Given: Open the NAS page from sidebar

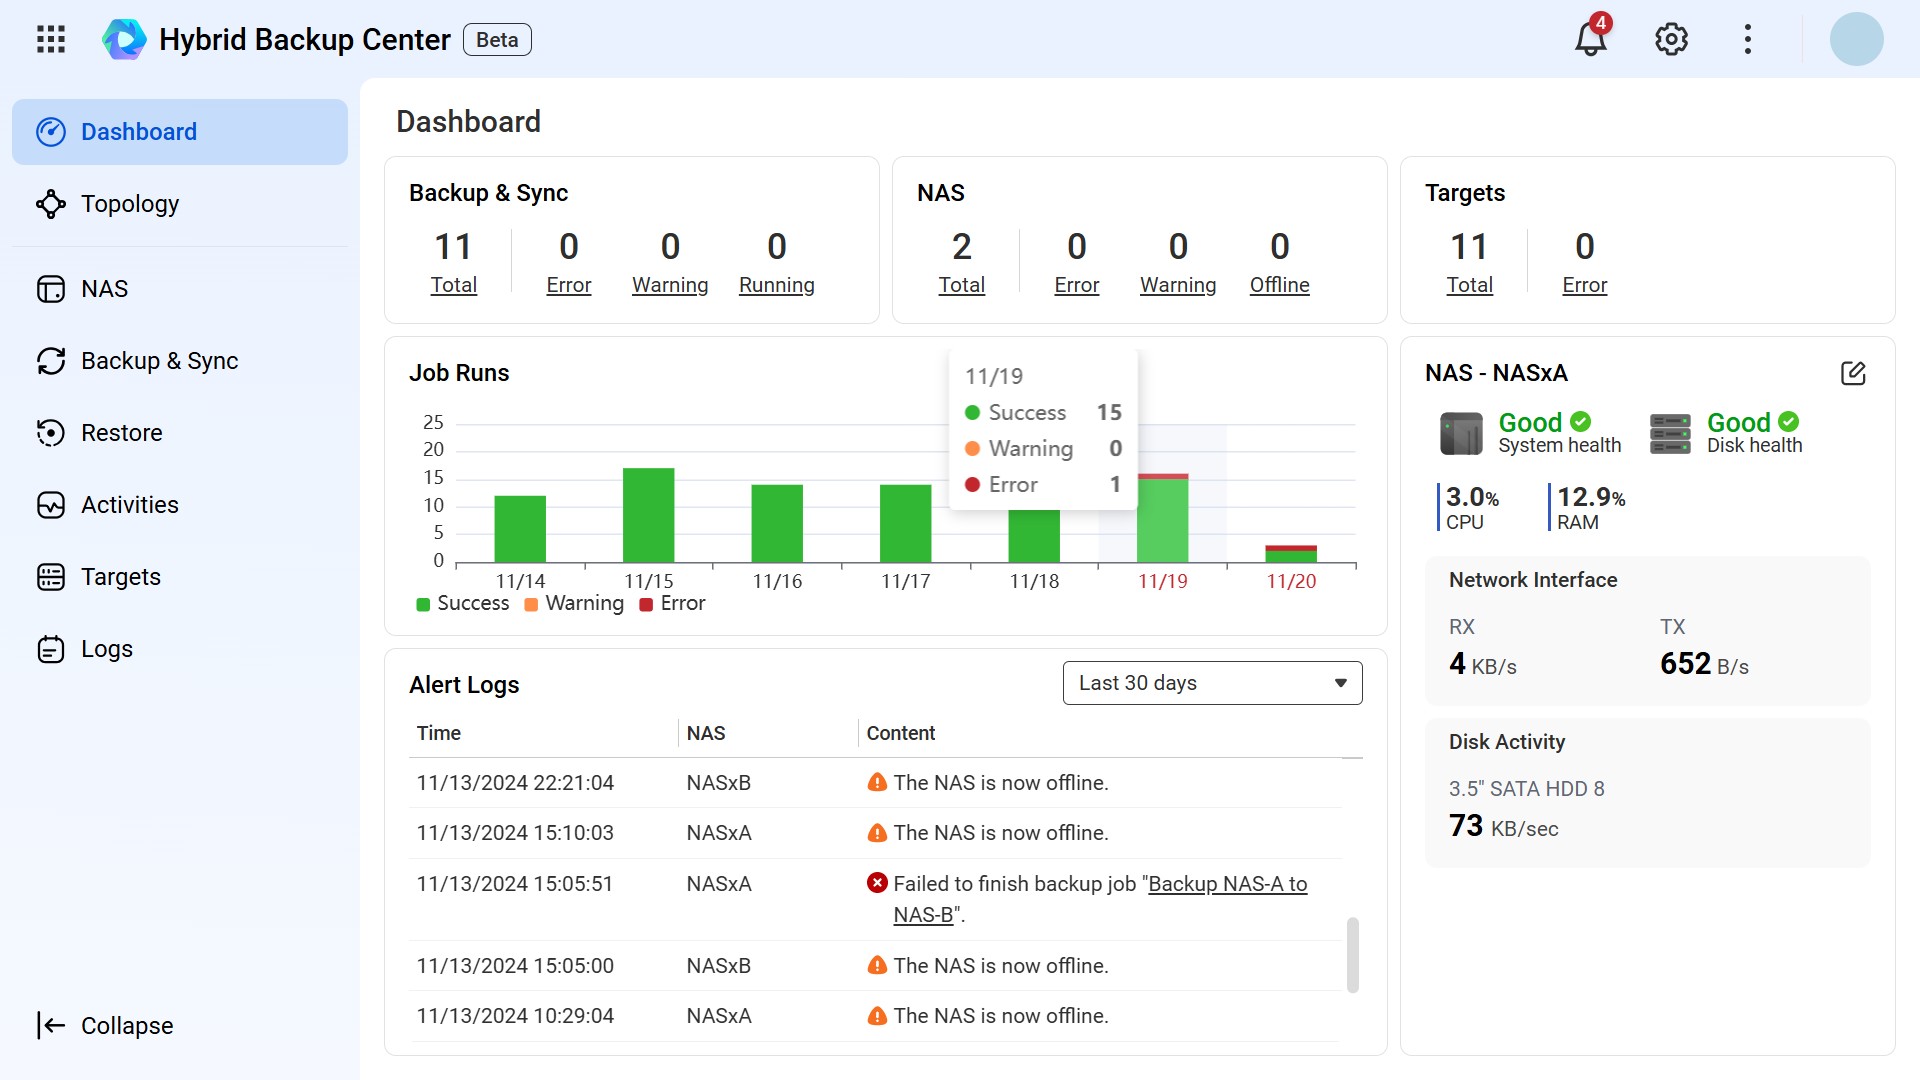Looking at the screenshot, I should click(x=180, y=289).
